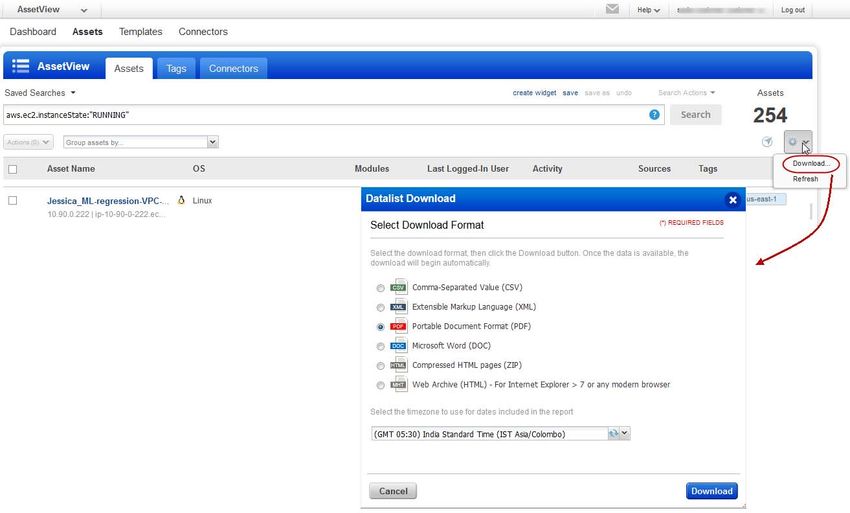Choose Refresh from the tools menu
Viewport: 850px width, 513px height.
click(805, 178)
